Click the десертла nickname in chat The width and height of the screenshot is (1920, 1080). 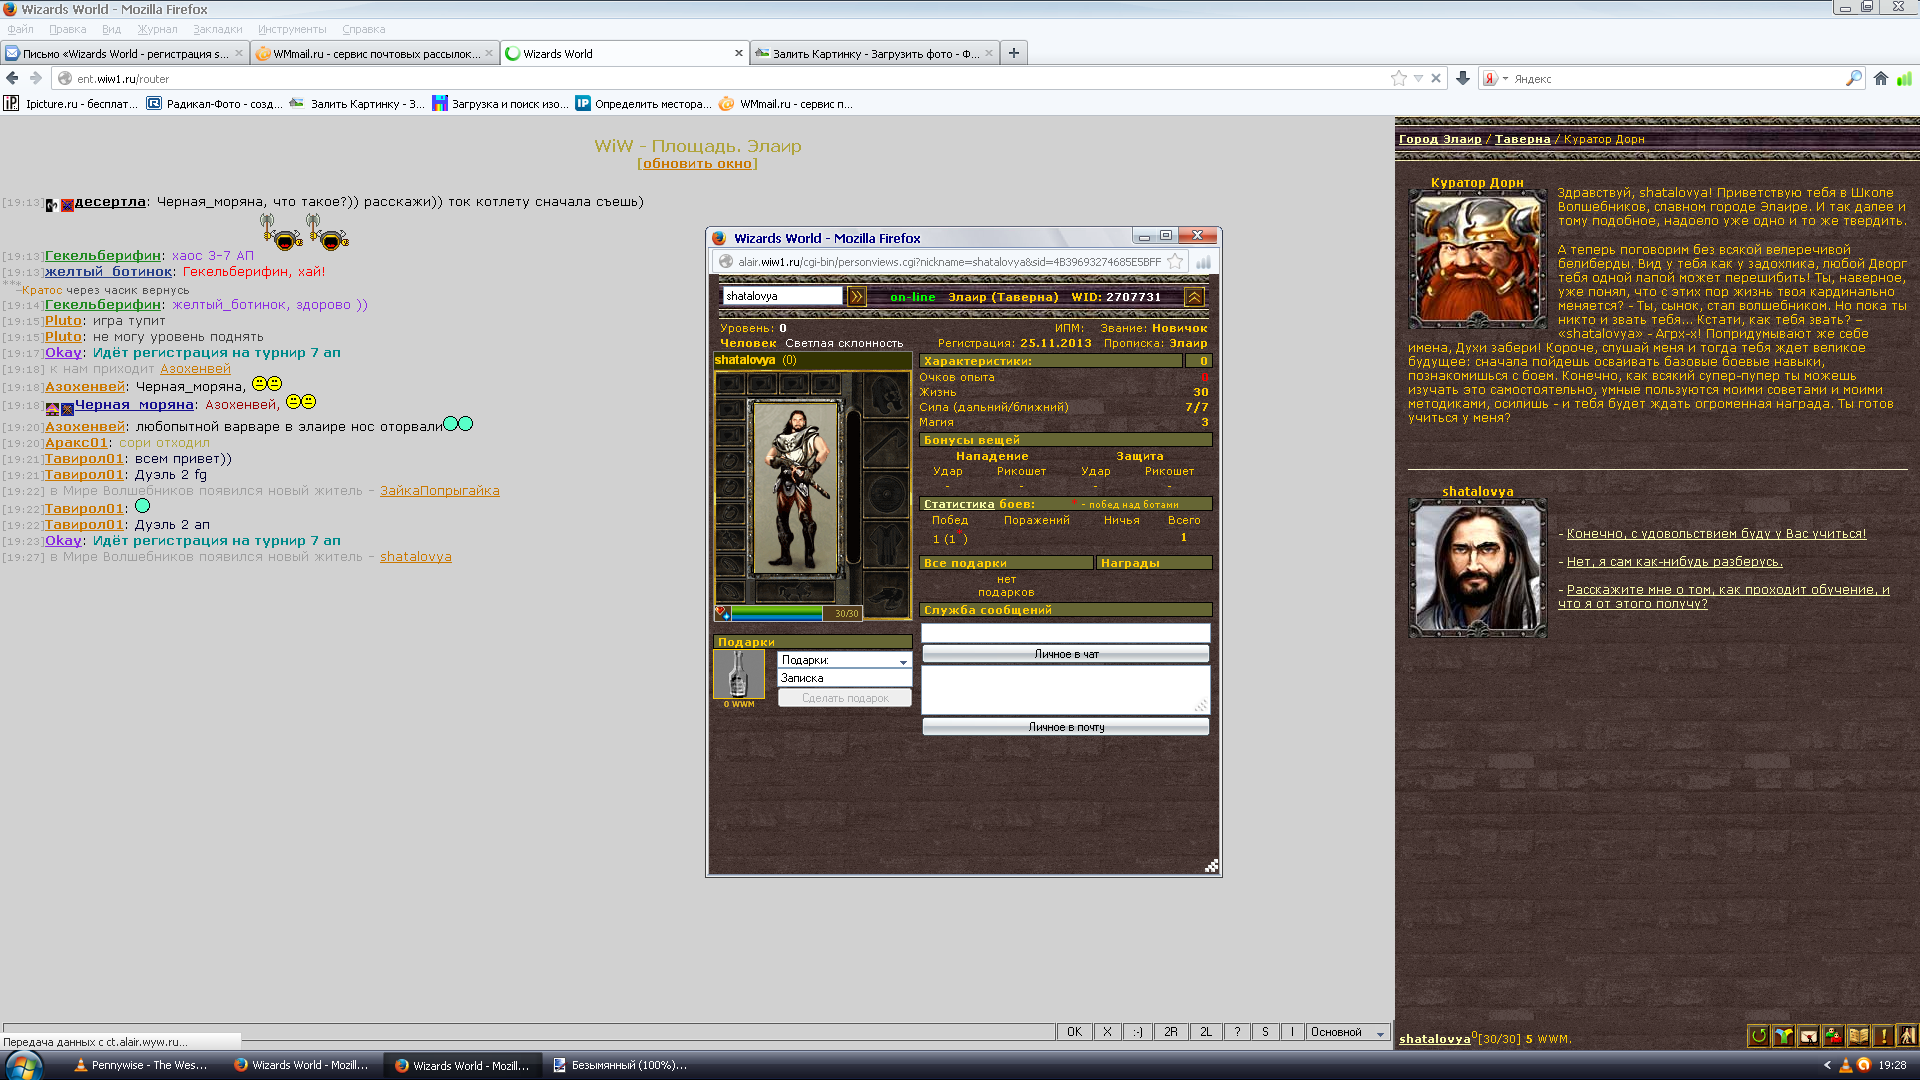coord(110,202)
